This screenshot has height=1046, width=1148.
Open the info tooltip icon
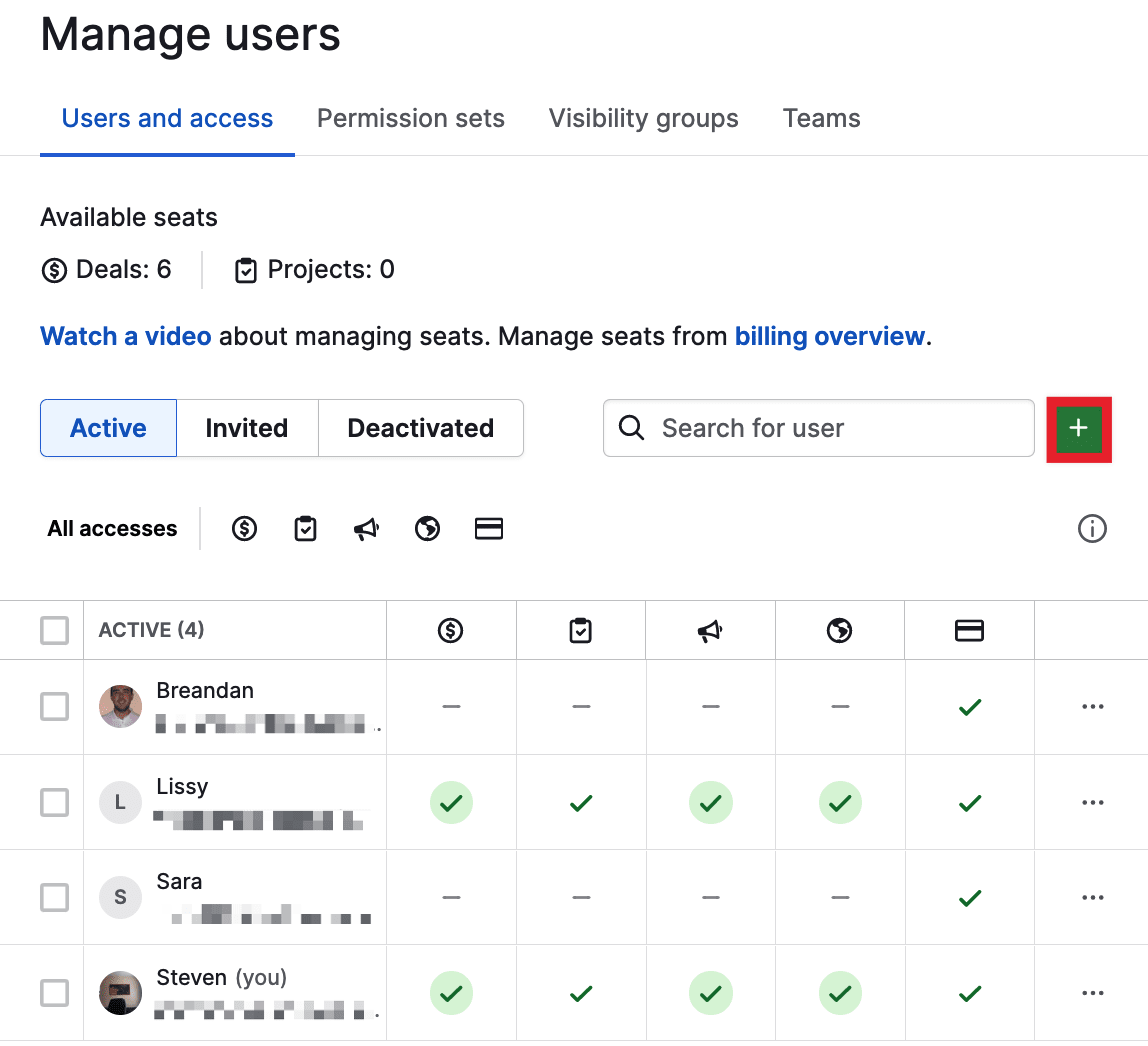click(1093, 528)
